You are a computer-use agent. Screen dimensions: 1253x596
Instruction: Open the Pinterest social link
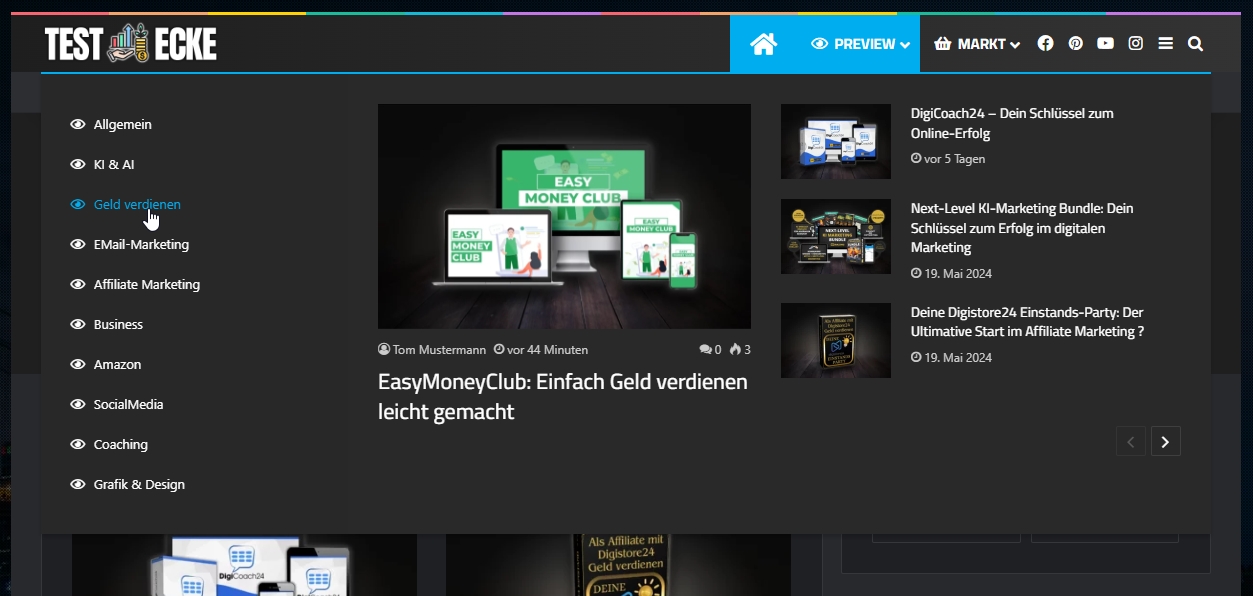click(1075, 43)
